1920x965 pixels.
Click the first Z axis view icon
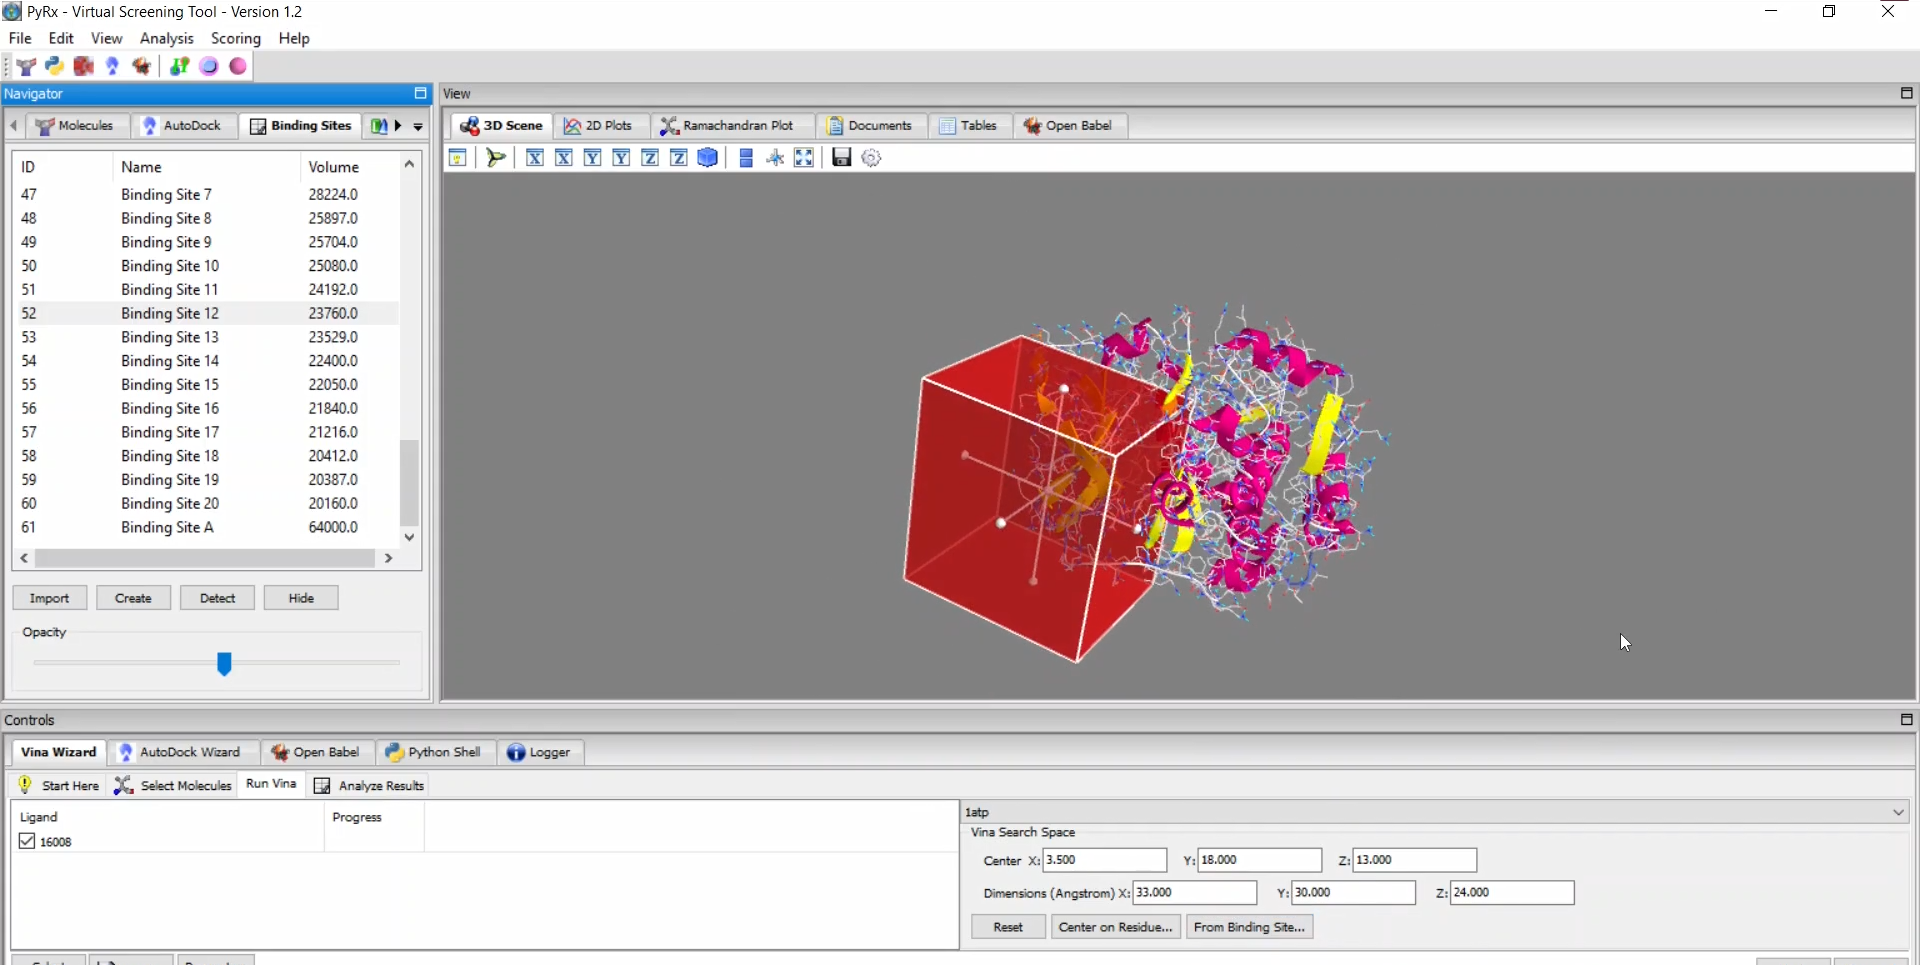pyautogui.click(x=650, y=158)
